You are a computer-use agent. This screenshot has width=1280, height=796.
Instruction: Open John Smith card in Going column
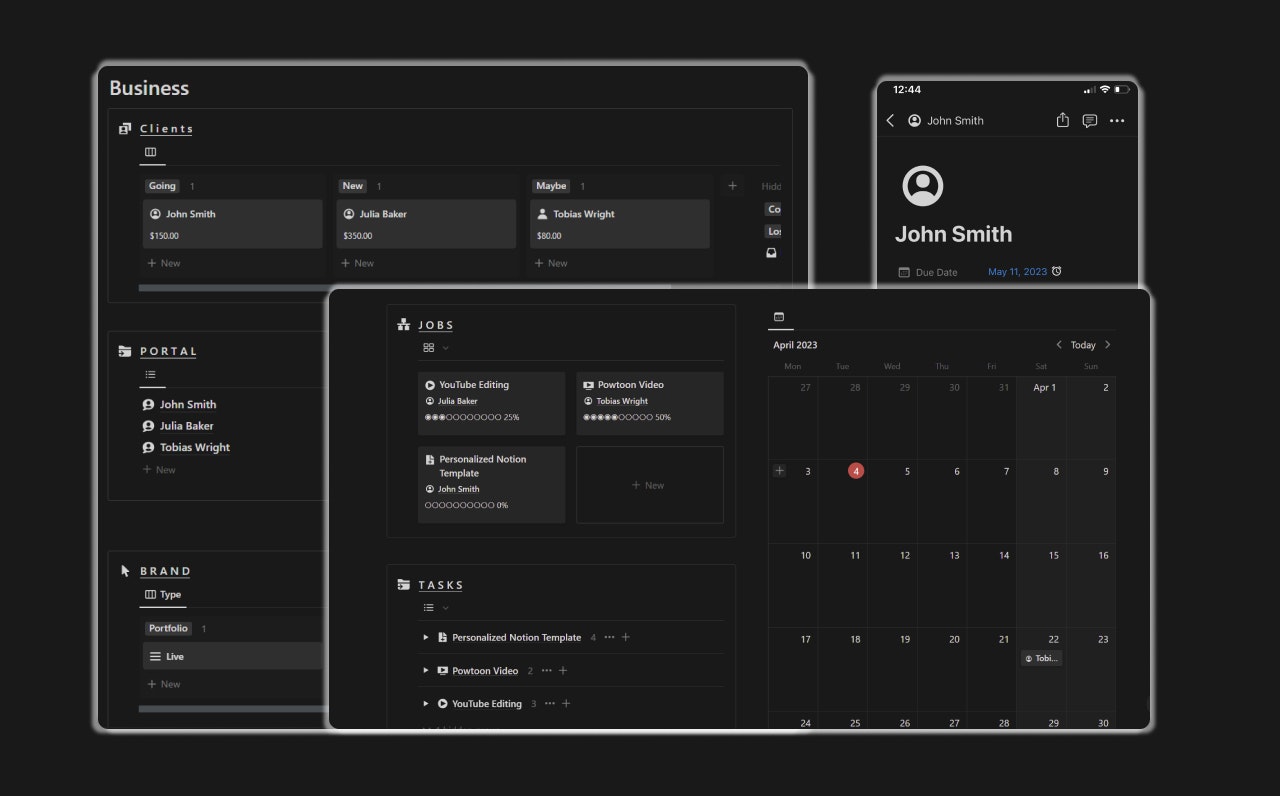(x=233, y=224)
